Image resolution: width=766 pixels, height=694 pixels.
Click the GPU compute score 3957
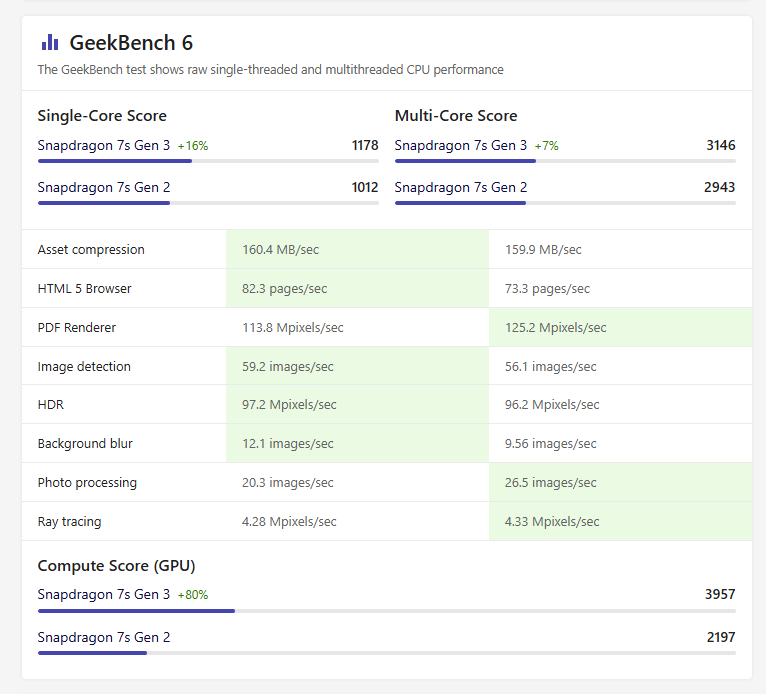719,595
